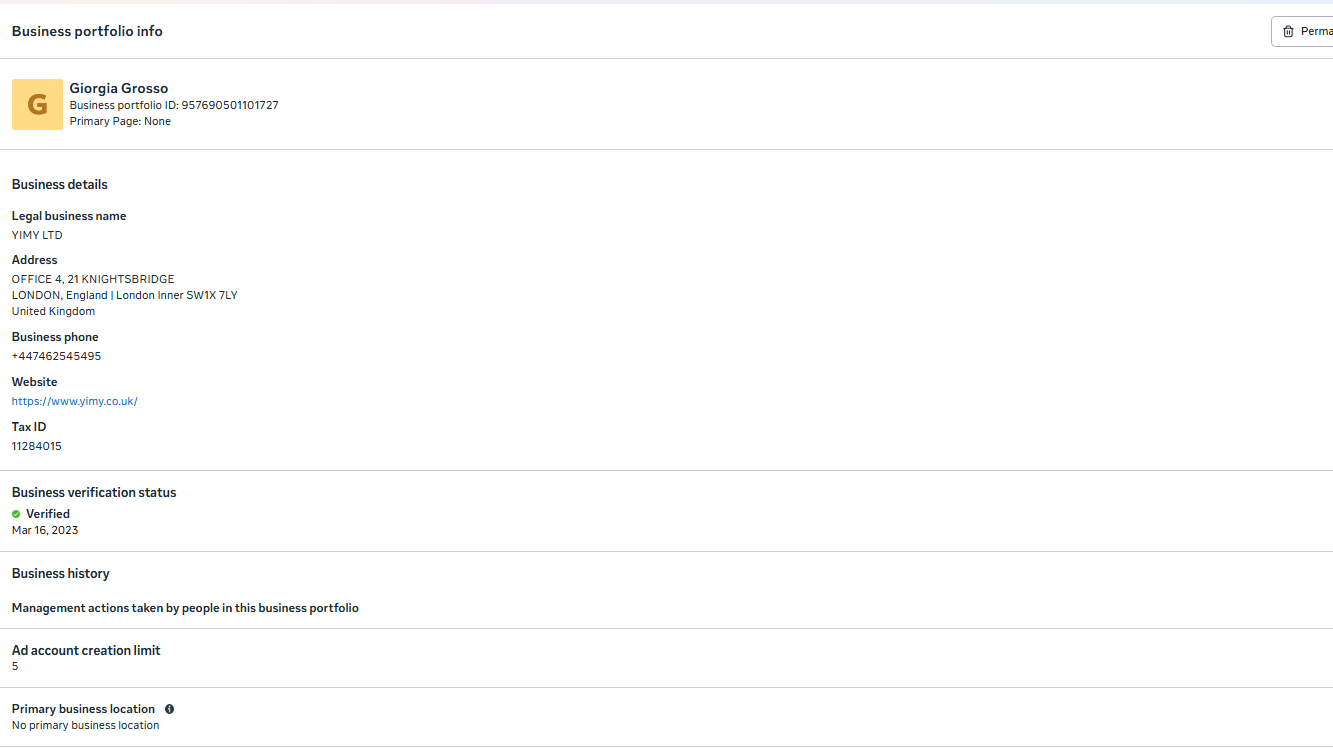Click the yellow G portfolio avatar
The height and width of the screenshot is (748, 1333).
click(x=37, y=104)
